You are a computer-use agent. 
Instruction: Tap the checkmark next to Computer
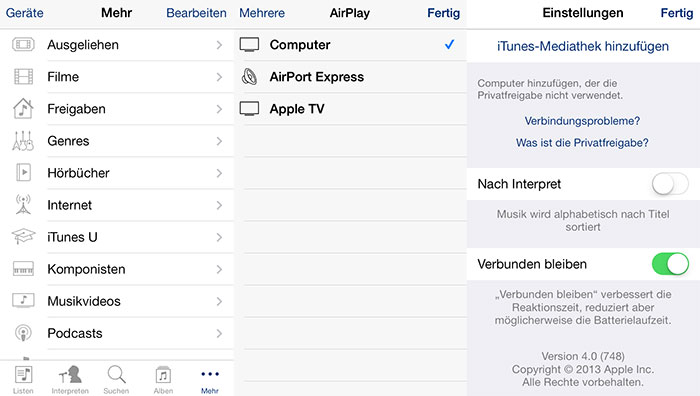coord(450,44)
